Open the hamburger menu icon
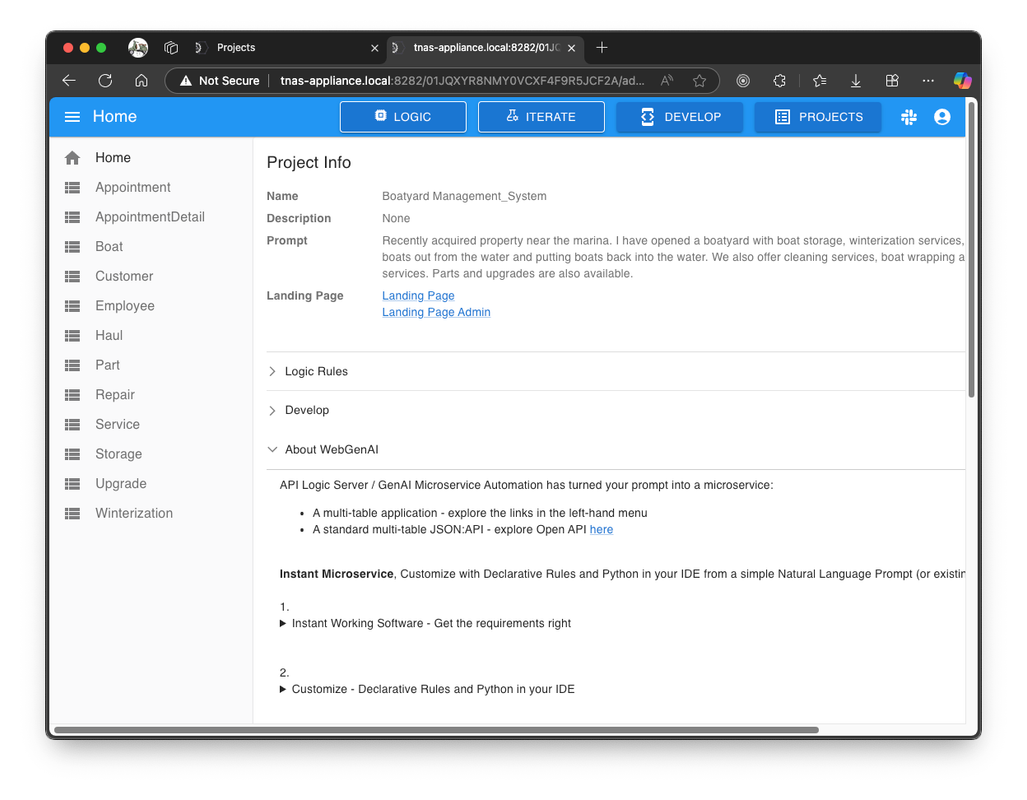 click(x=72, y=117)
